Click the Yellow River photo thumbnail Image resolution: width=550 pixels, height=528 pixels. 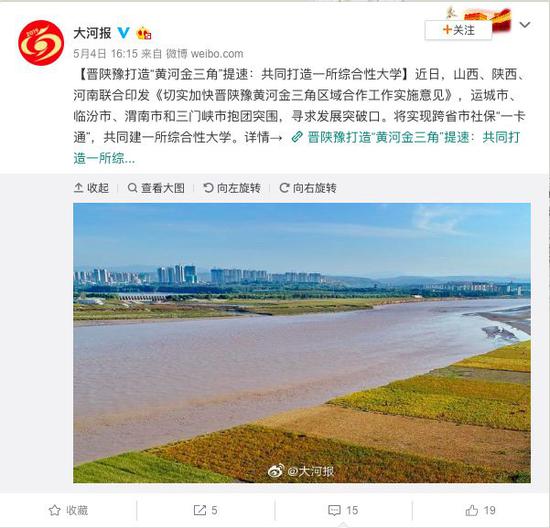coord(302,343)
